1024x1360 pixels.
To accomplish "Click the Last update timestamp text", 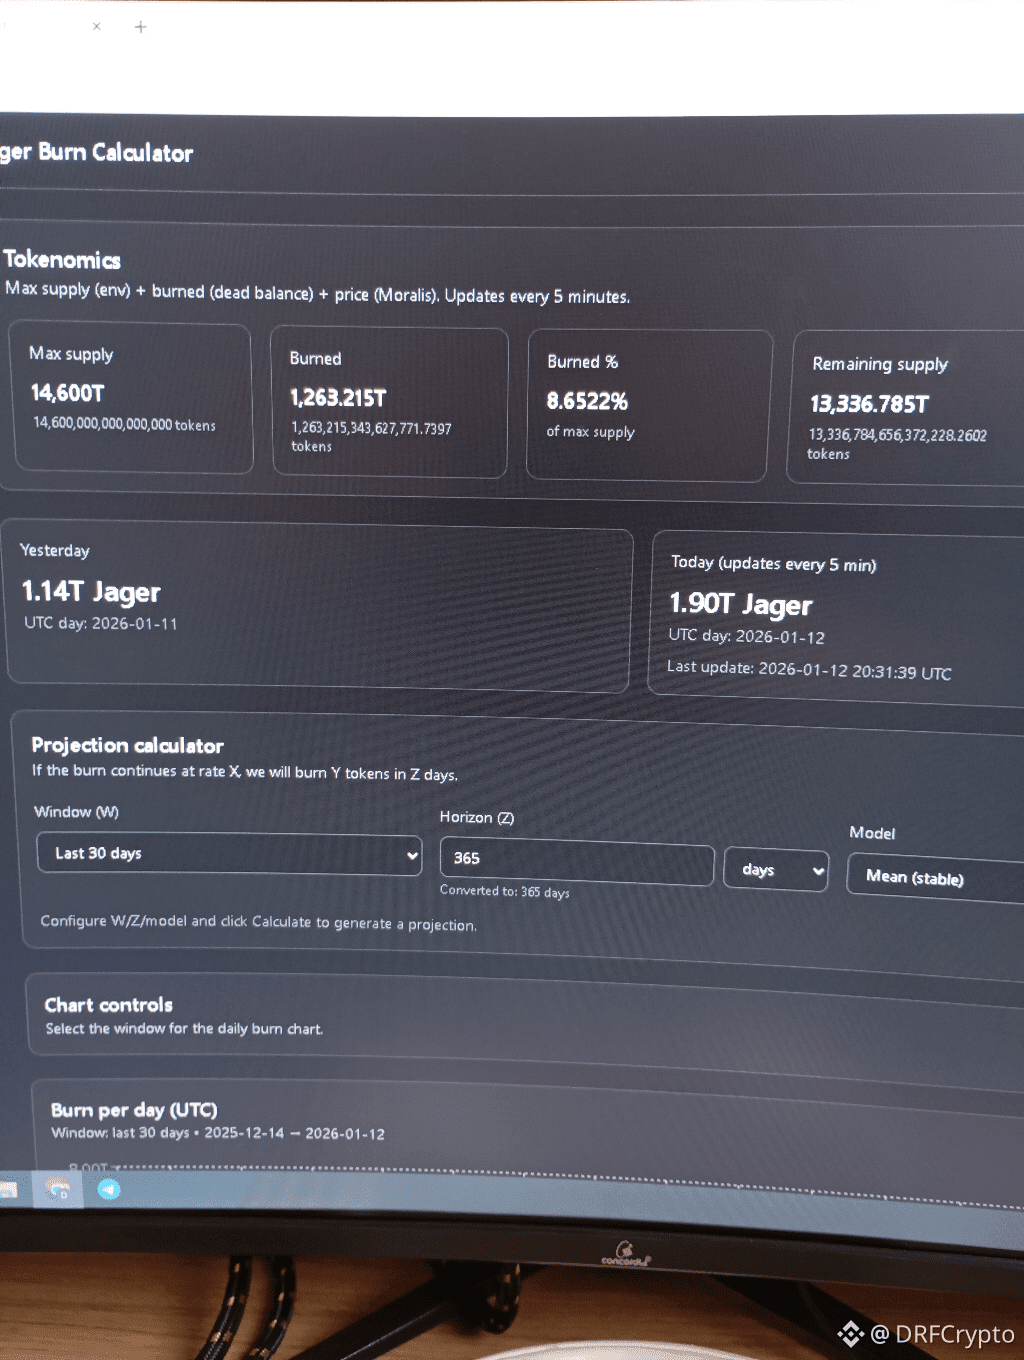I will coord(809,670).
